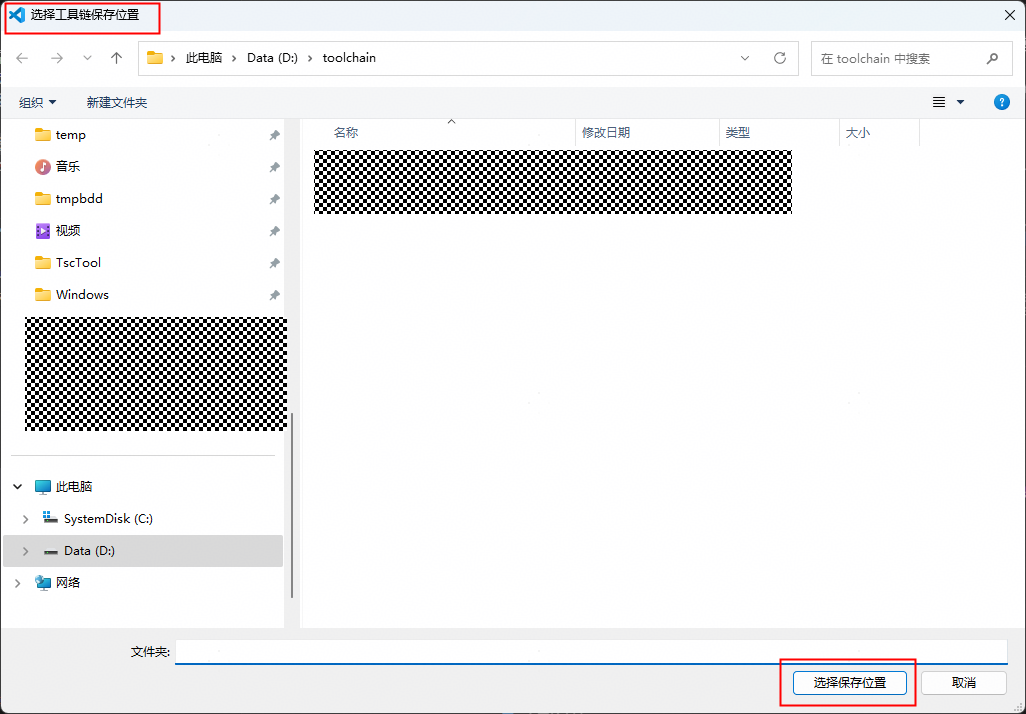Open the 组织 menu
1026x714 pixels.
tap(38, 102)
